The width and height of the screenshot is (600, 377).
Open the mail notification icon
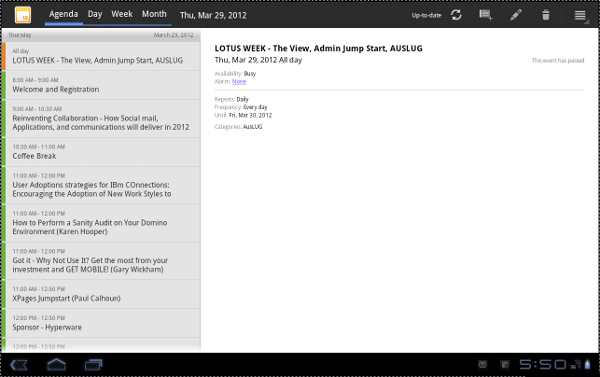point(483,365)
